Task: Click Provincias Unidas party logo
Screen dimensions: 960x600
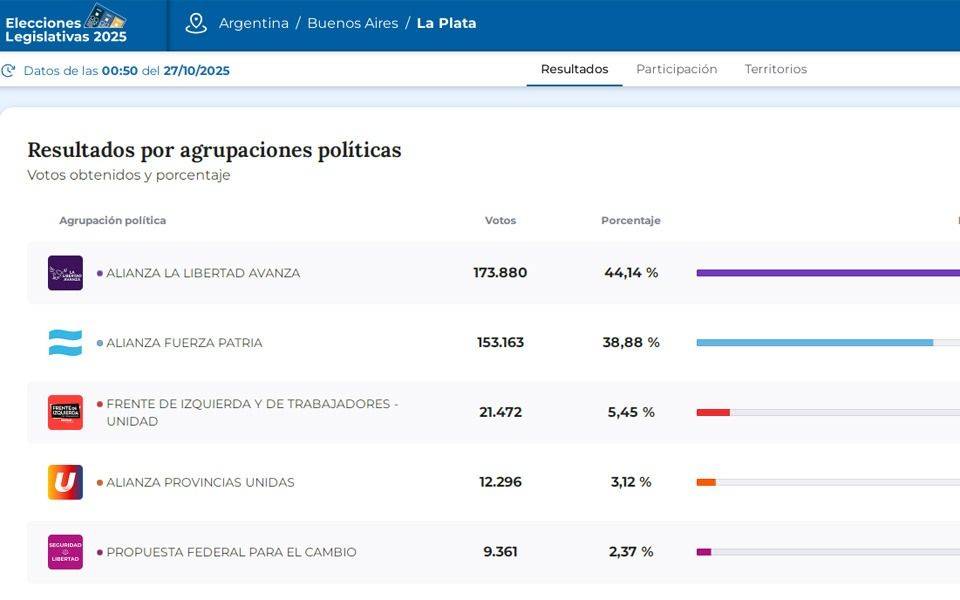Action: (65, 482)
